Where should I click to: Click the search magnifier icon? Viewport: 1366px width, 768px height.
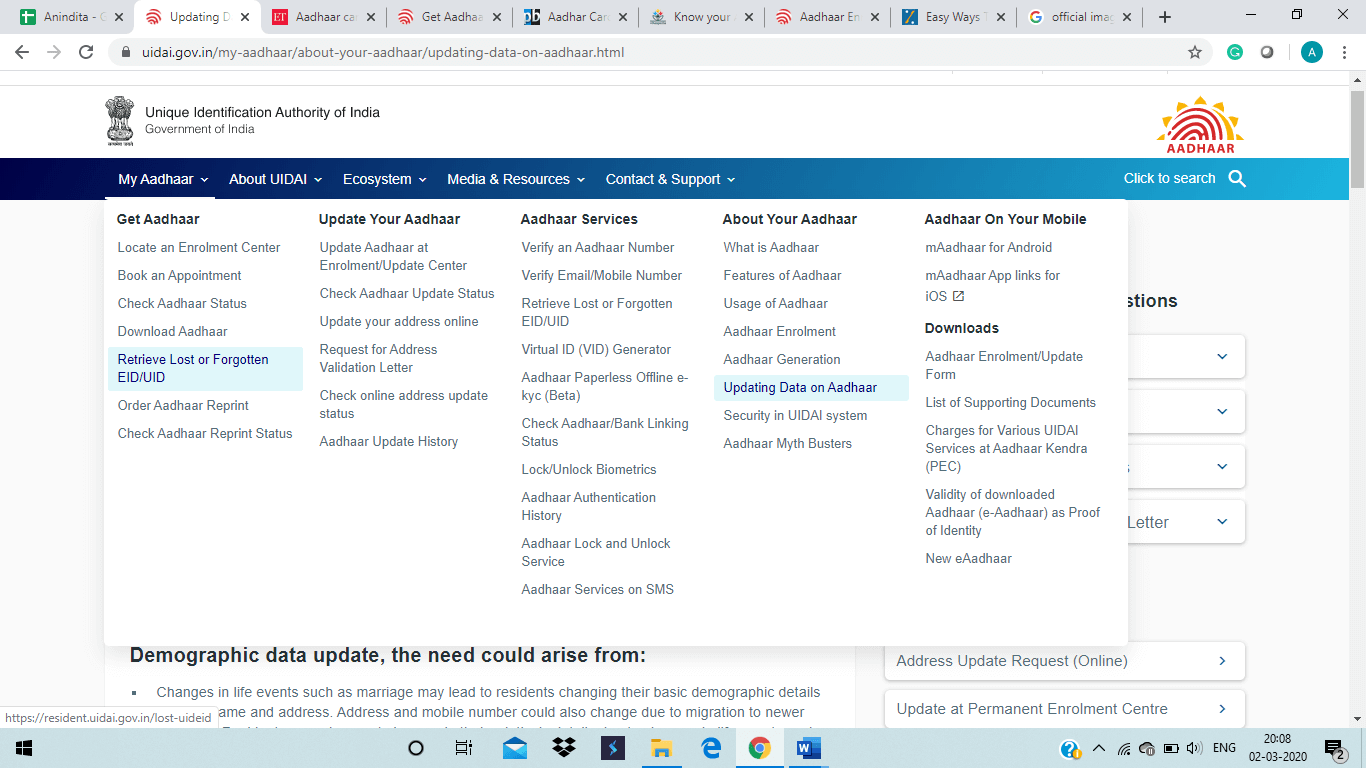tap(1237, 179)
